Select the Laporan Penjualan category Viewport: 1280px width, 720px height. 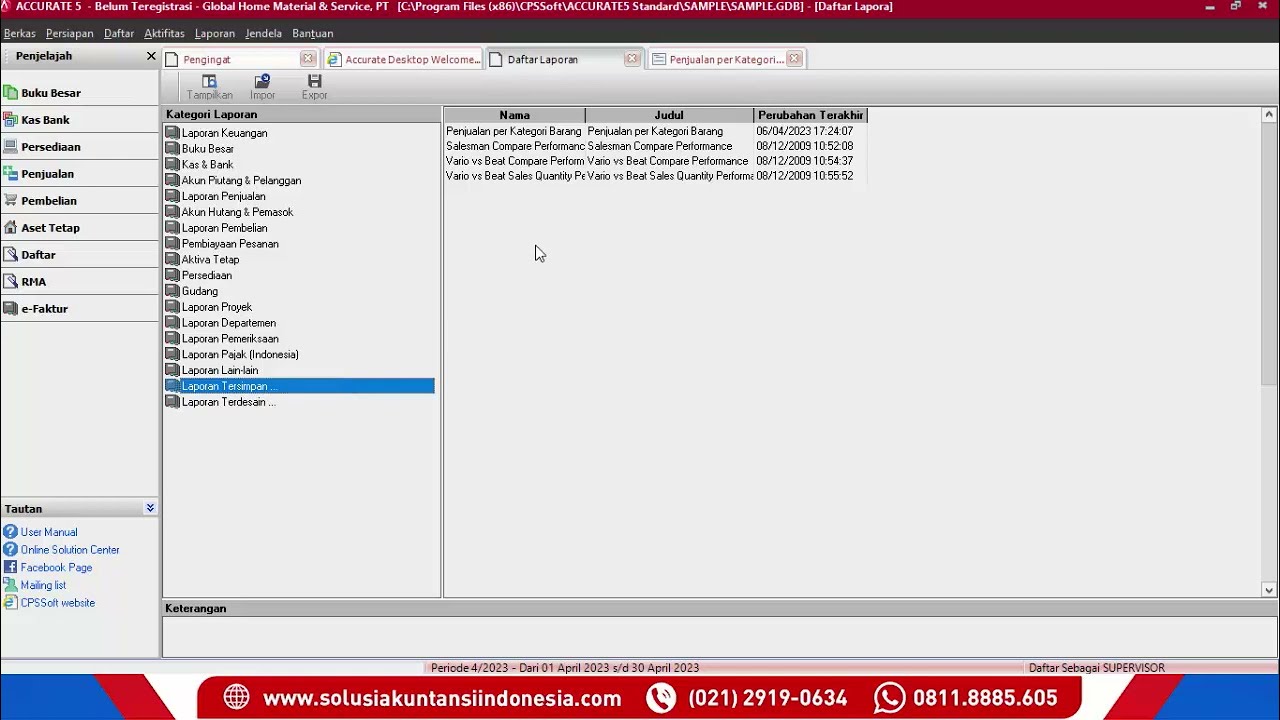[x=223, y=197]
